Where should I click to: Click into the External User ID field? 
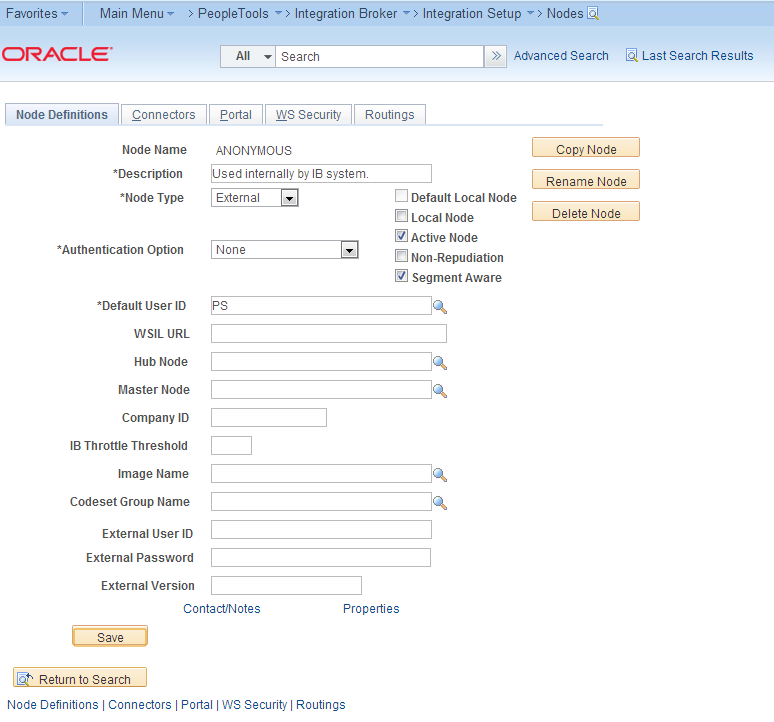point(321,530)
